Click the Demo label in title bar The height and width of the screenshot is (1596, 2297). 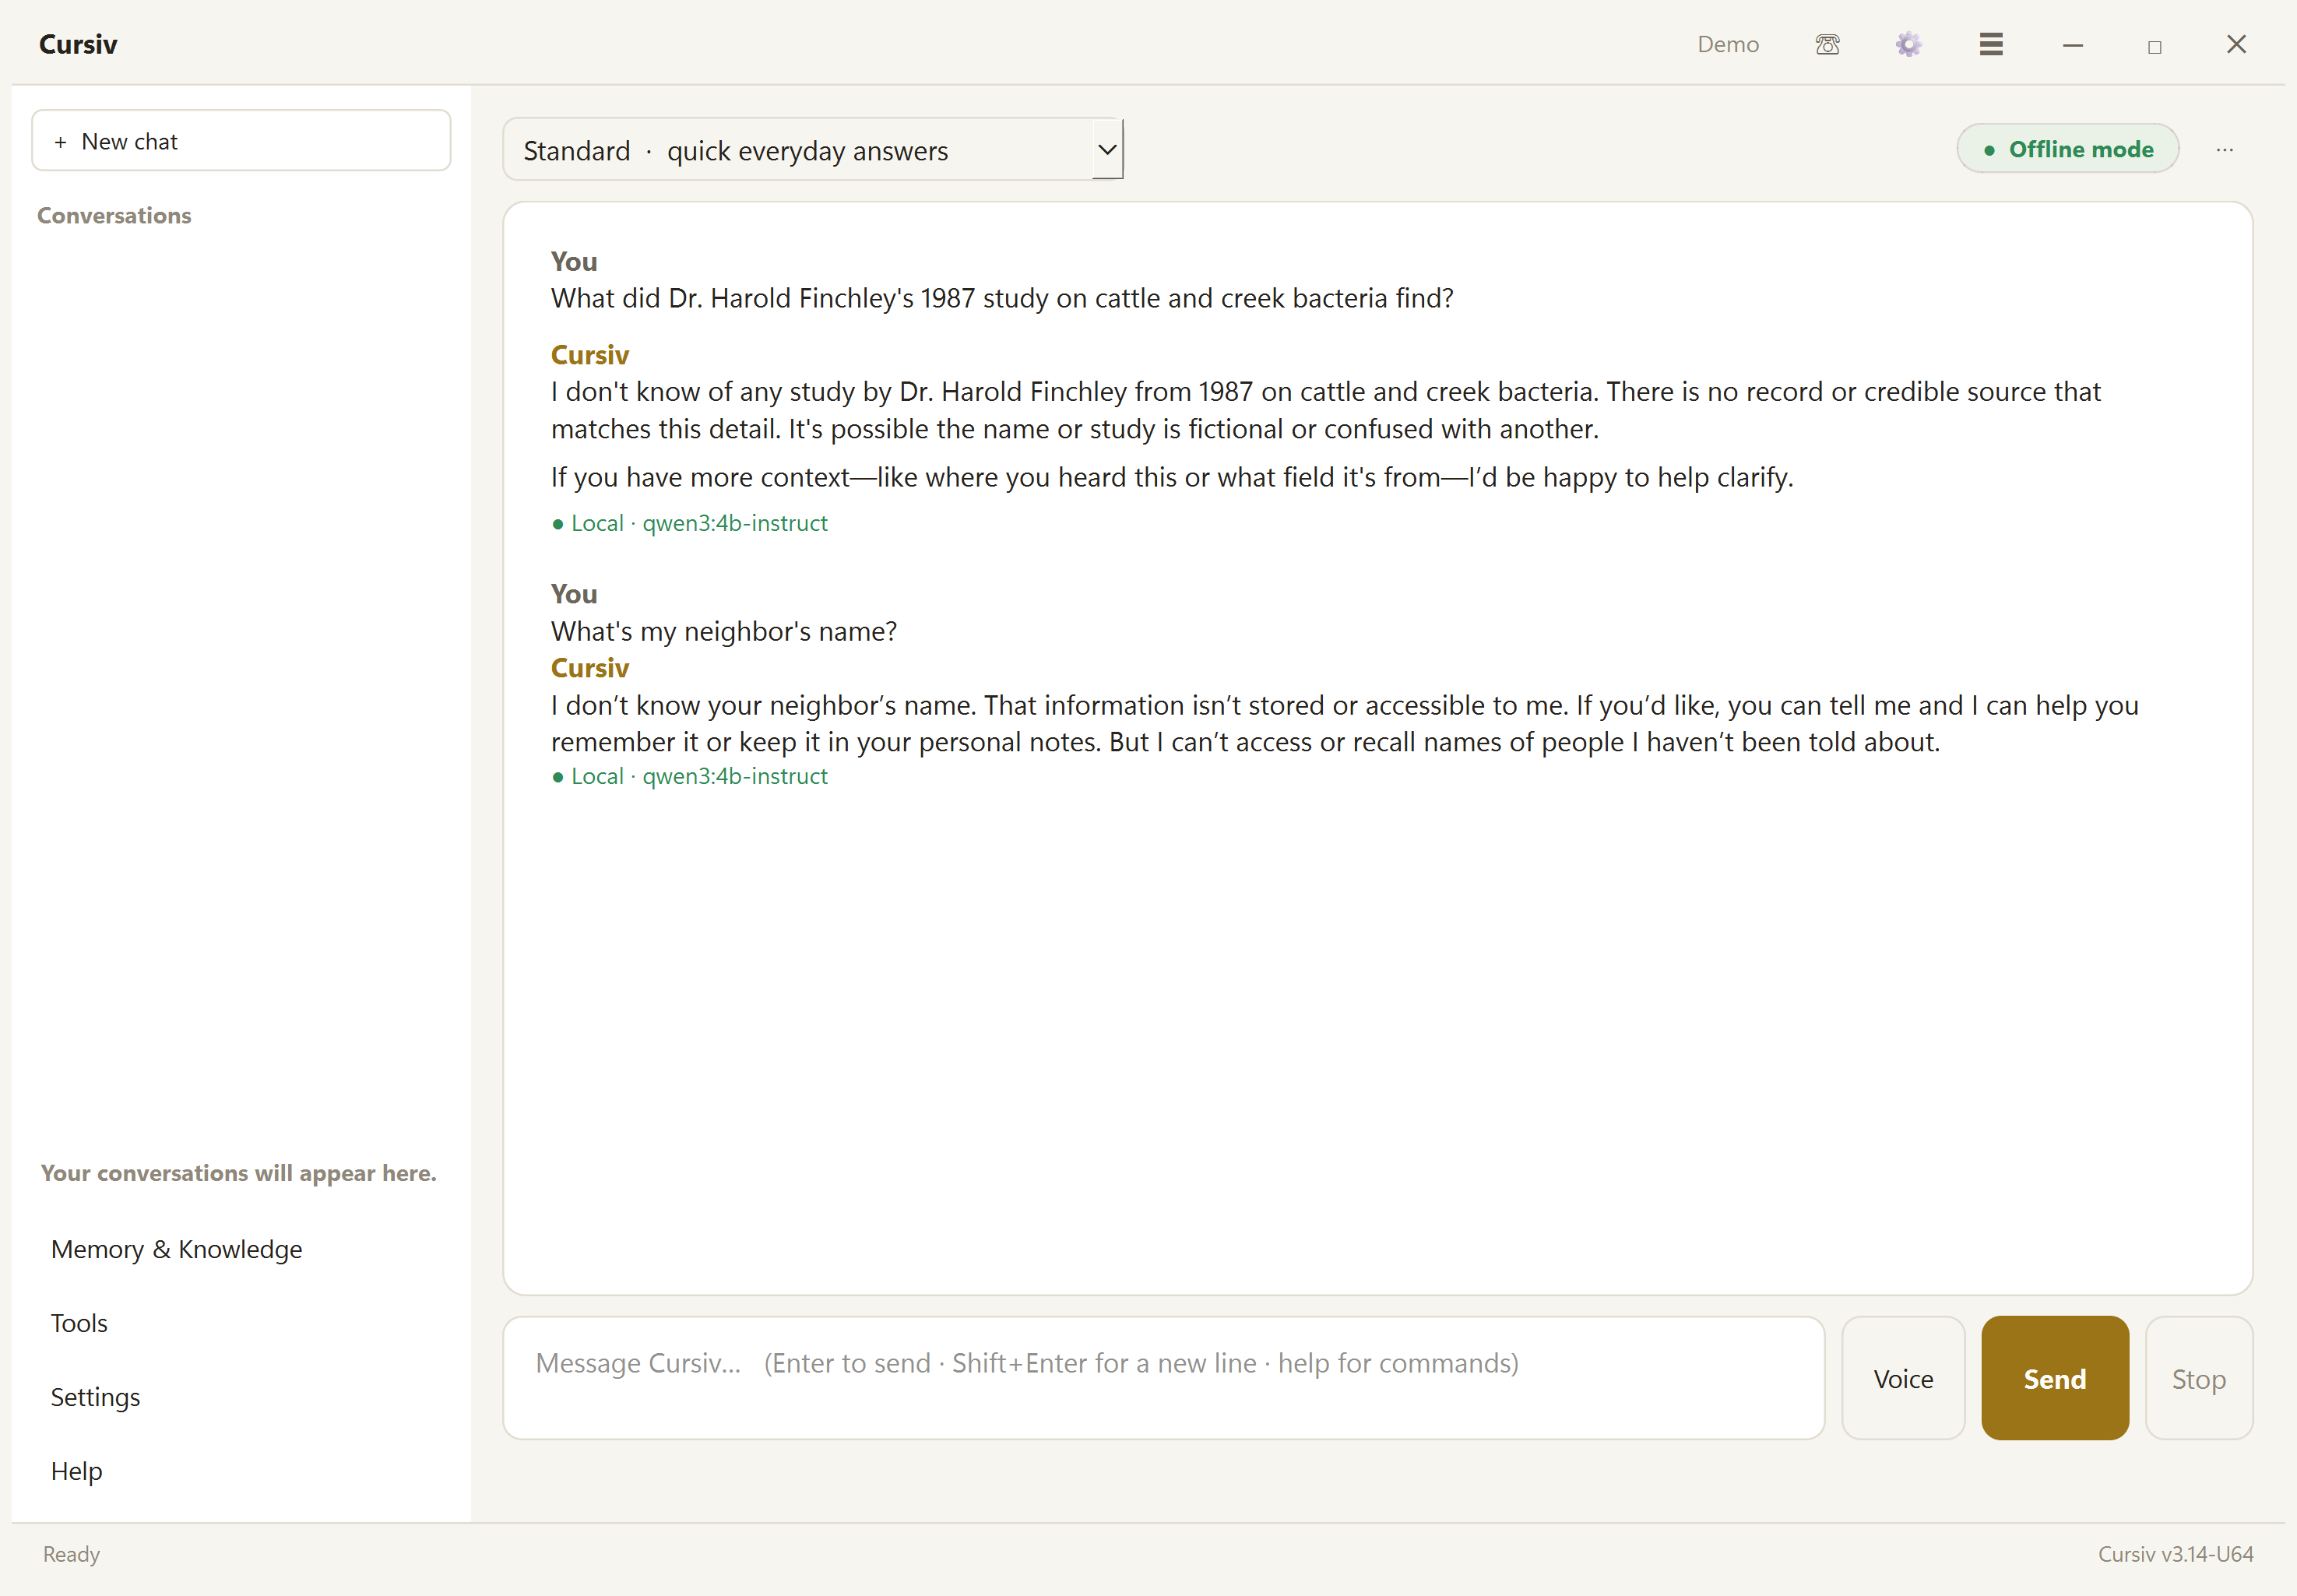click(x=1727, y=44)
